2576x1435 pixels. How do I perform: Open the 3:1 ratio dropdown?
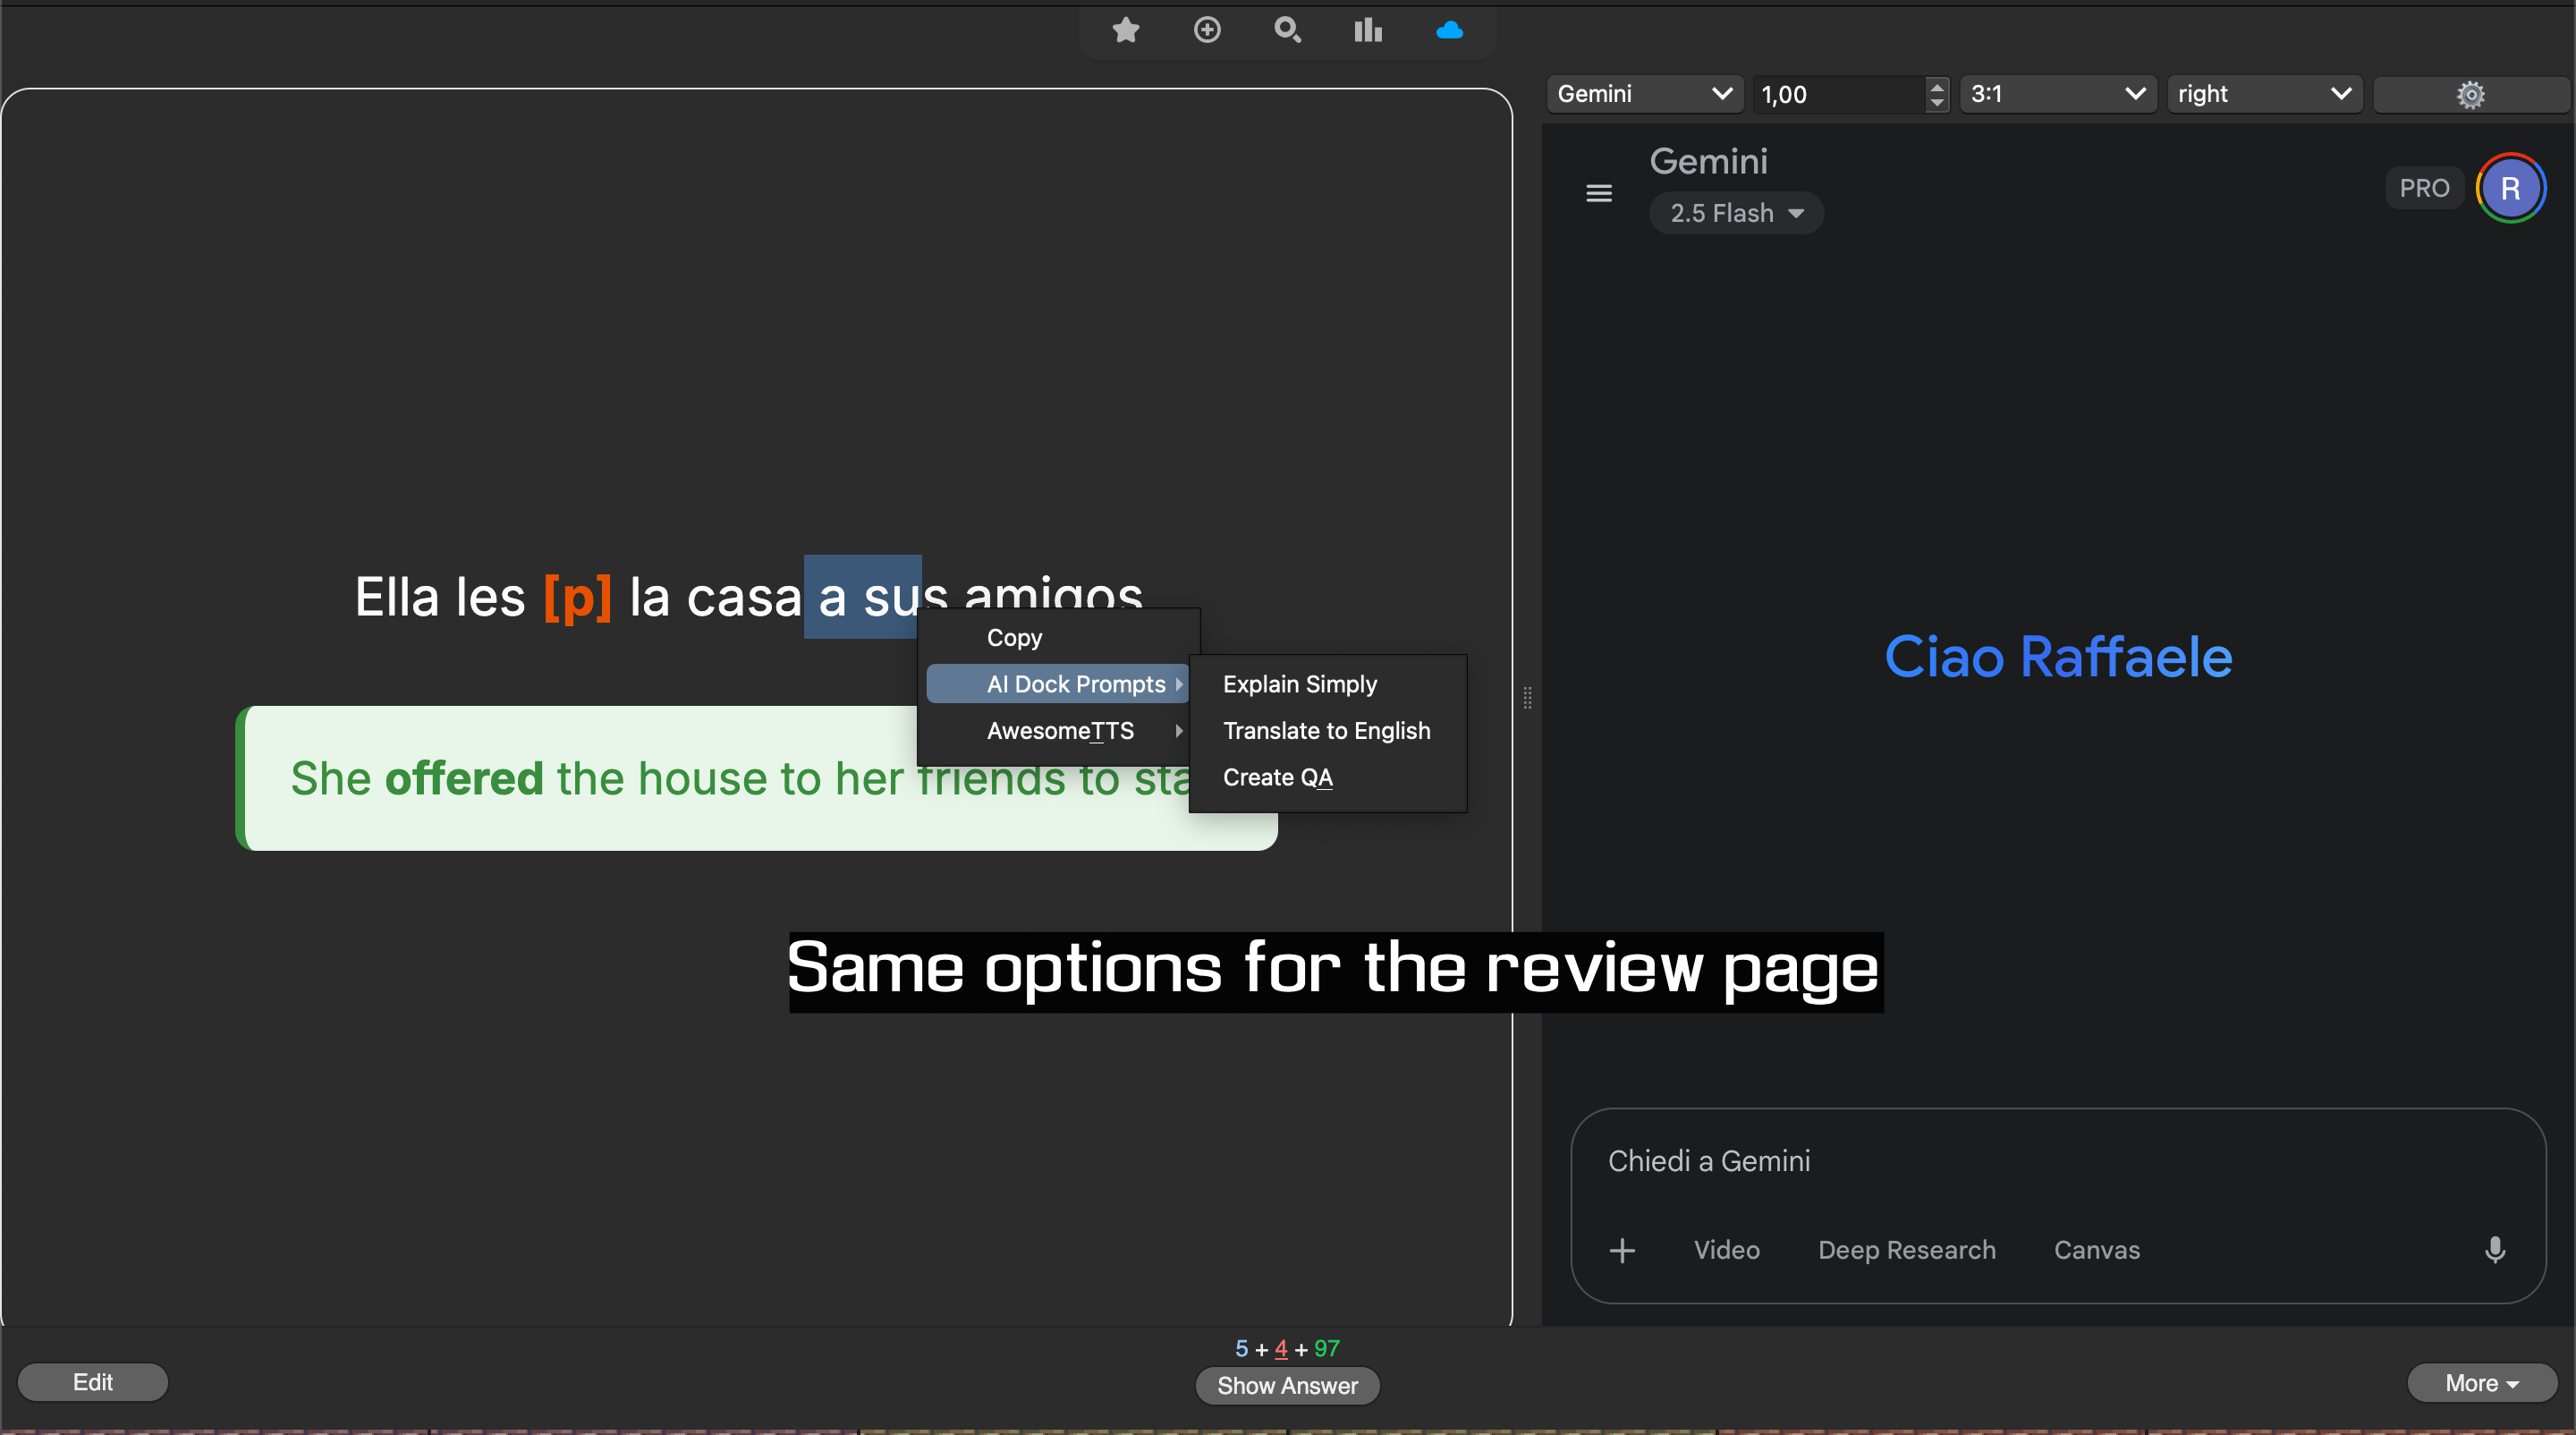2057,94
